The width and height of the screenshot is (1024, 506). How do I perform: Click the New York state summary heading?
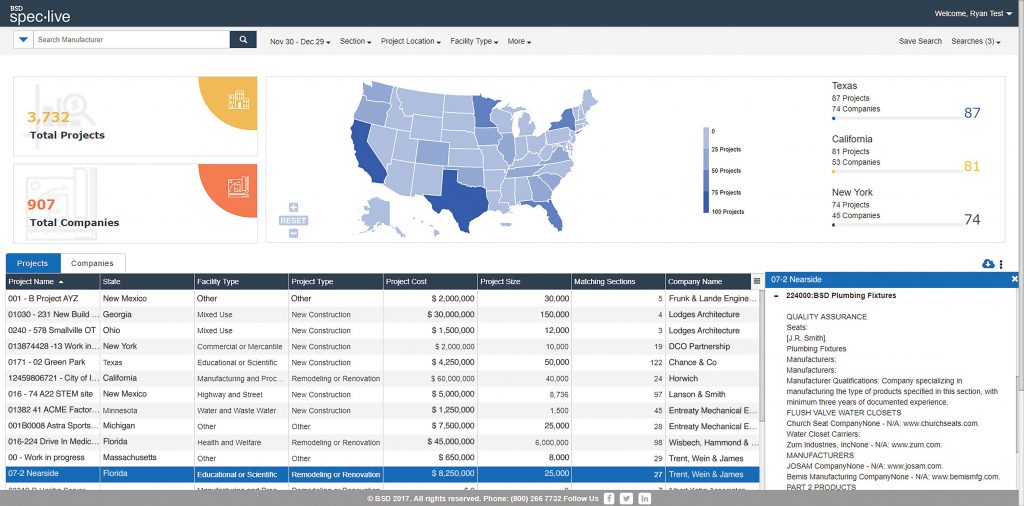coord(852,192)
